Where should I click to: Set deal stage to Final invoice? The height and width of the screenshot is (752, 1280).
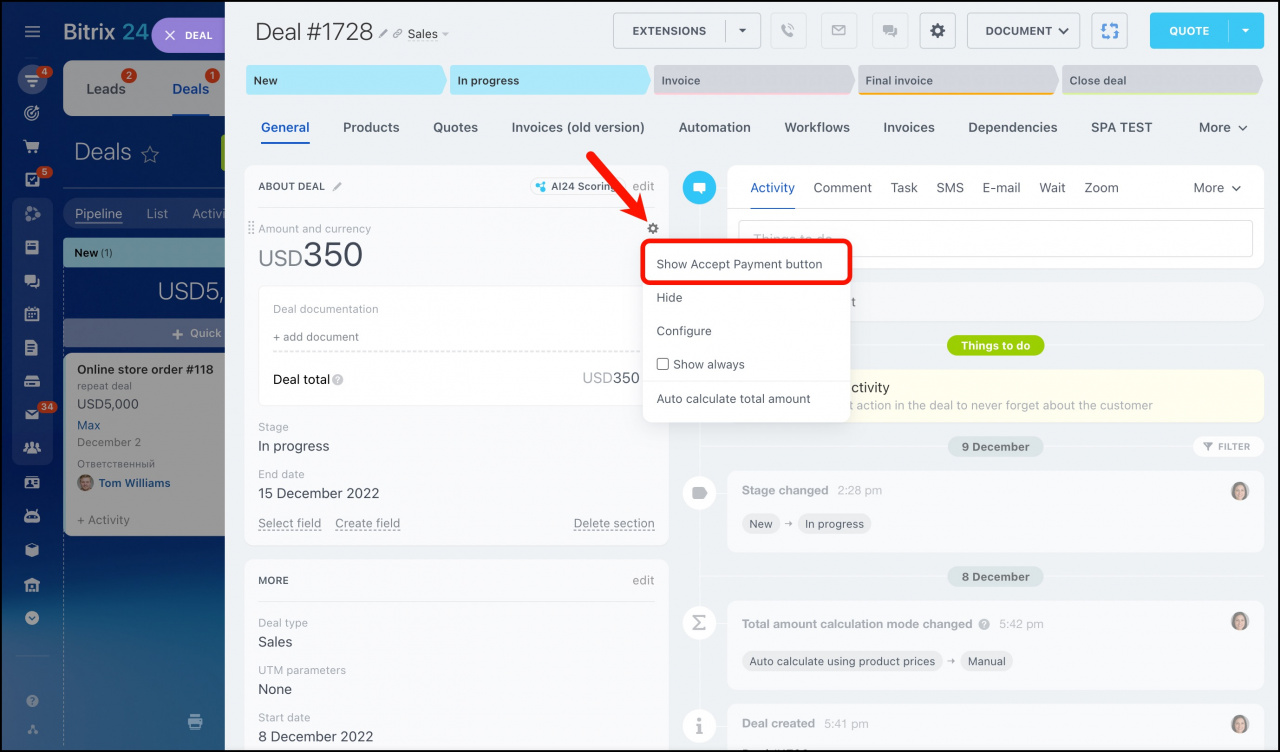click(x=956, y=81)
